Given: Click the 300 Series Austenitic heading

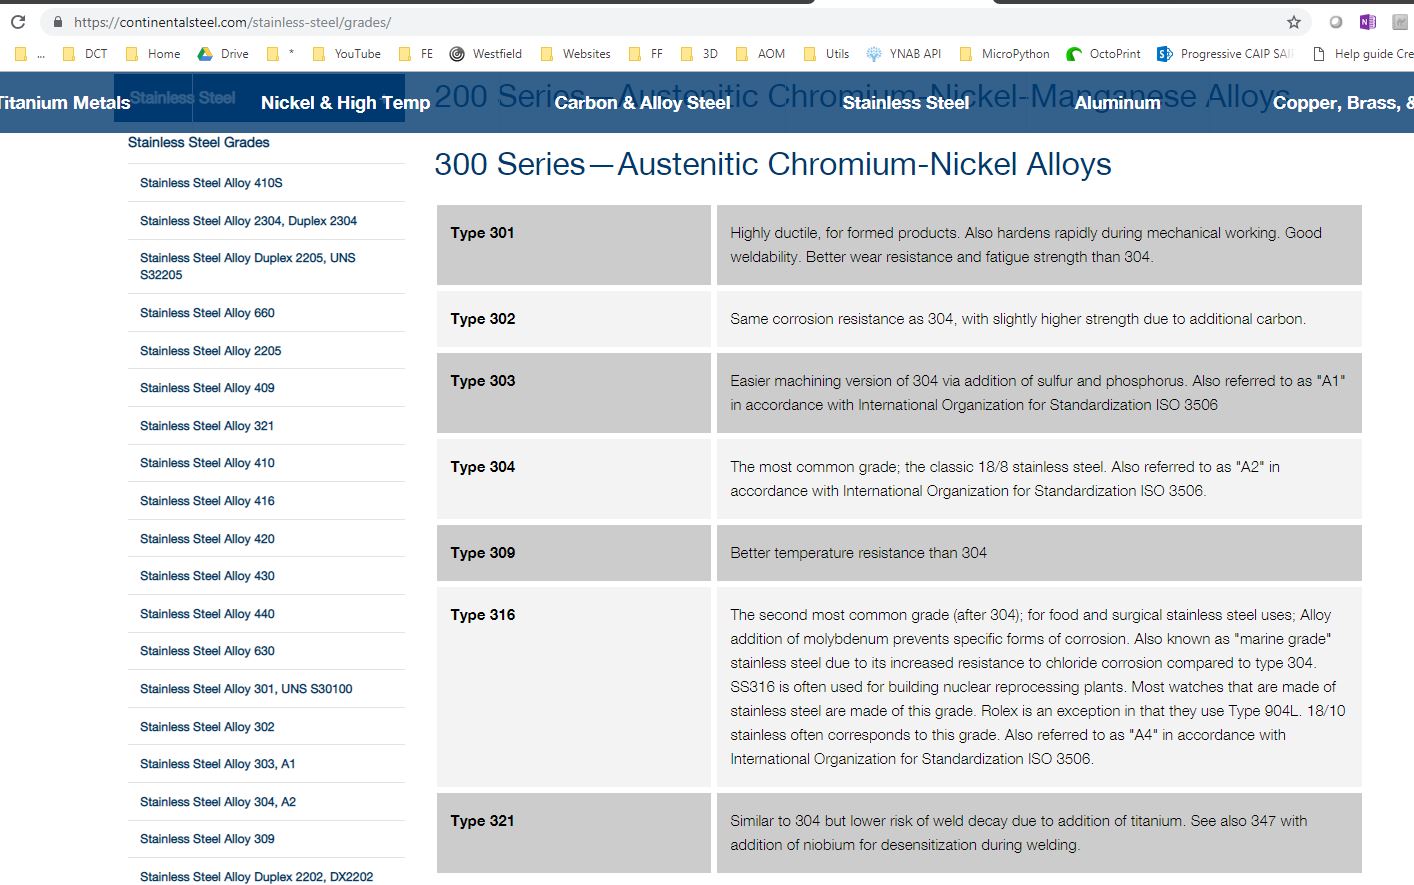Looking at the screenshot, I should click(x=773, y=164).
